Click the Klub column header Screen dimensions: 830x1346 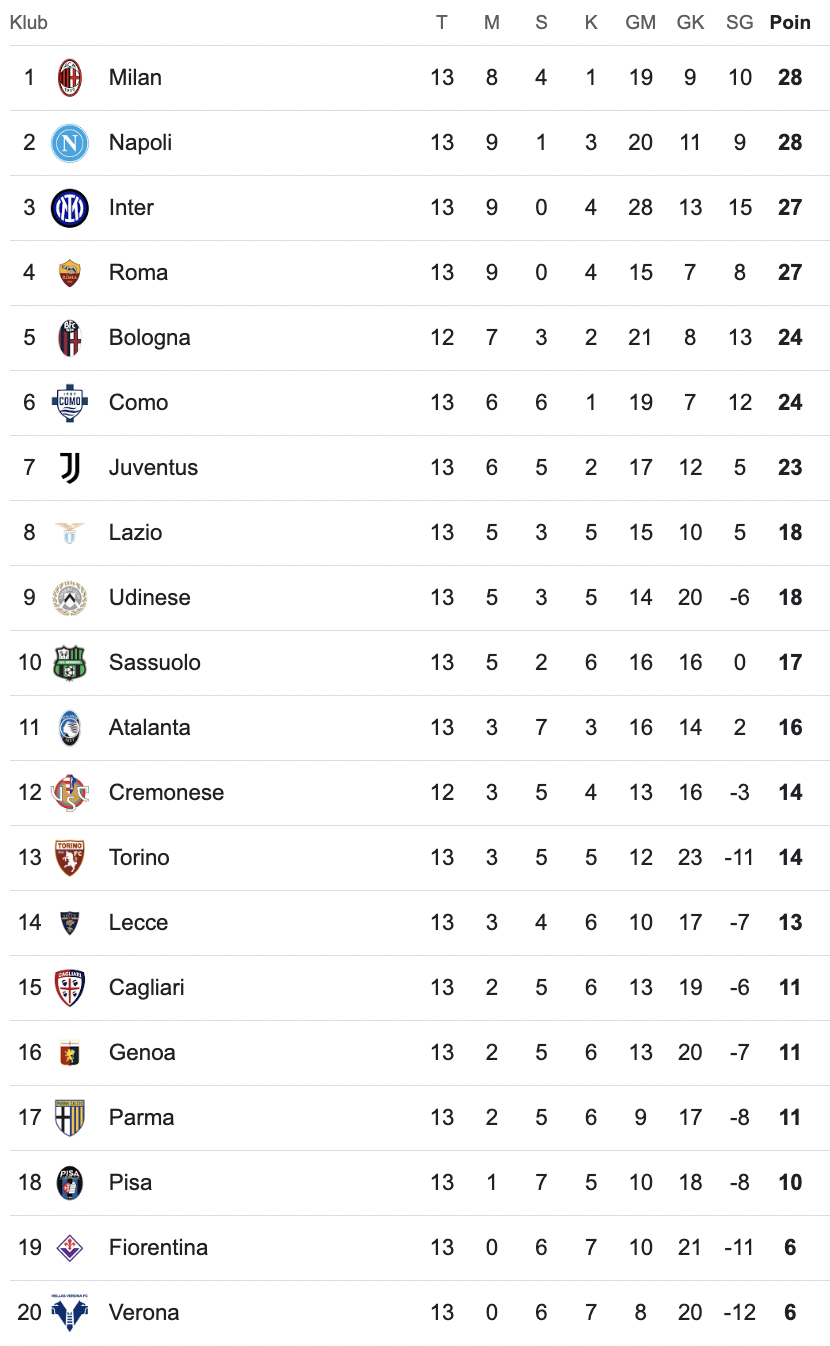coord(29,23)
